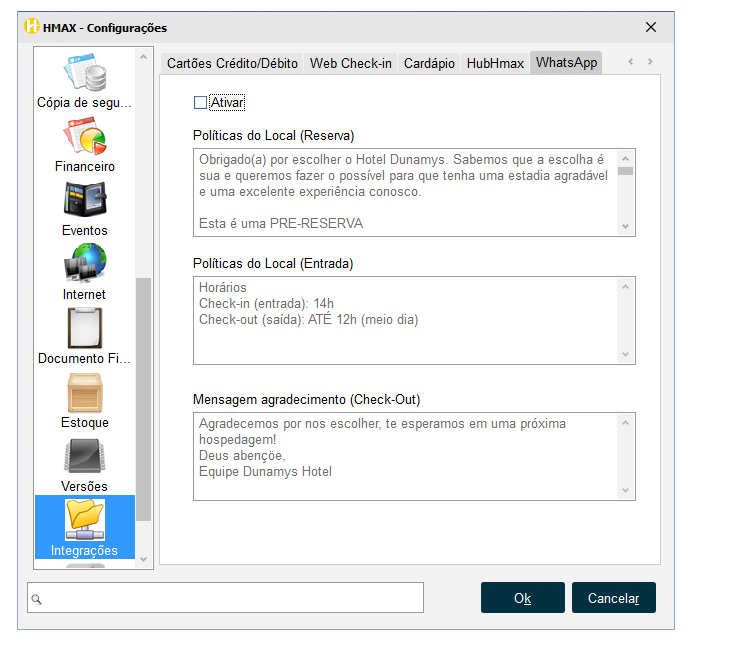Open the Web Check-in tab
738x655 pixels.
350,63
